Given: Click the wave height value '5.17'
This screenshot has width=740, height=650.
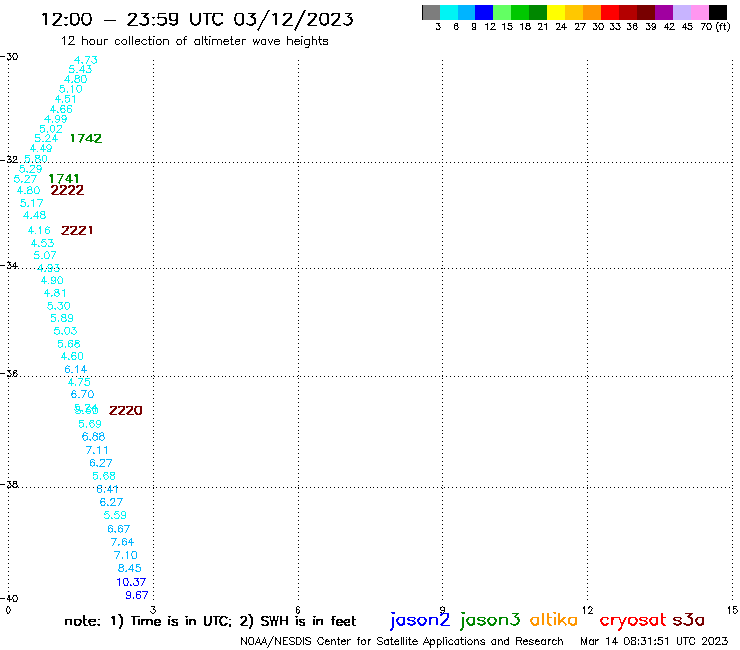Looking at the screenshot, I should coord(32,203).
